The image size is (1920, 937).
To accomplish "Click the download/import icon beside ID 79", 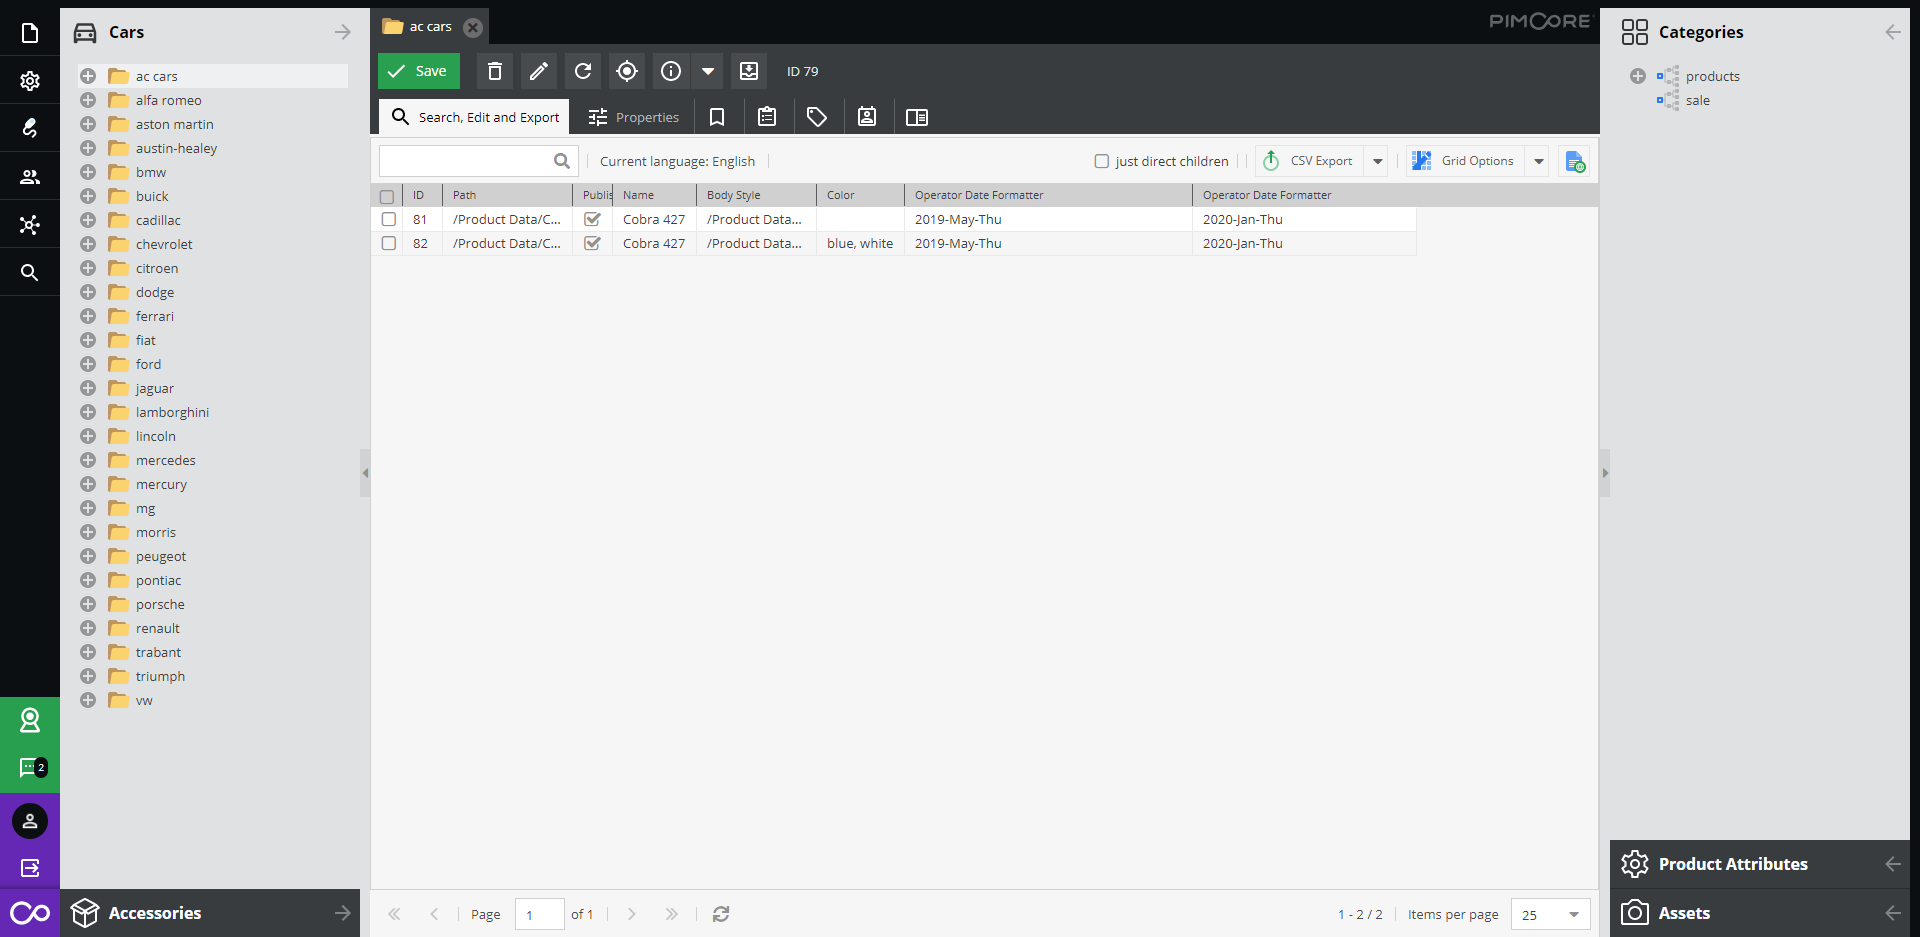I will point(749,71).
